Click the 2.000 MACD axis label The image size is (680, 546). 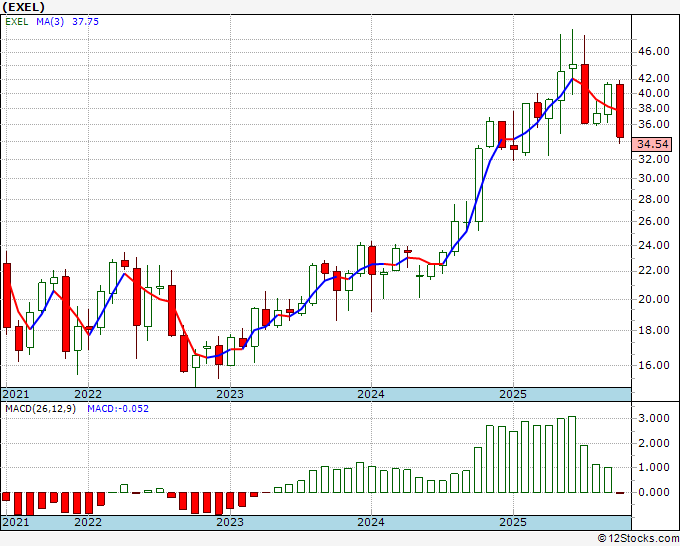(x=654, y=443)
